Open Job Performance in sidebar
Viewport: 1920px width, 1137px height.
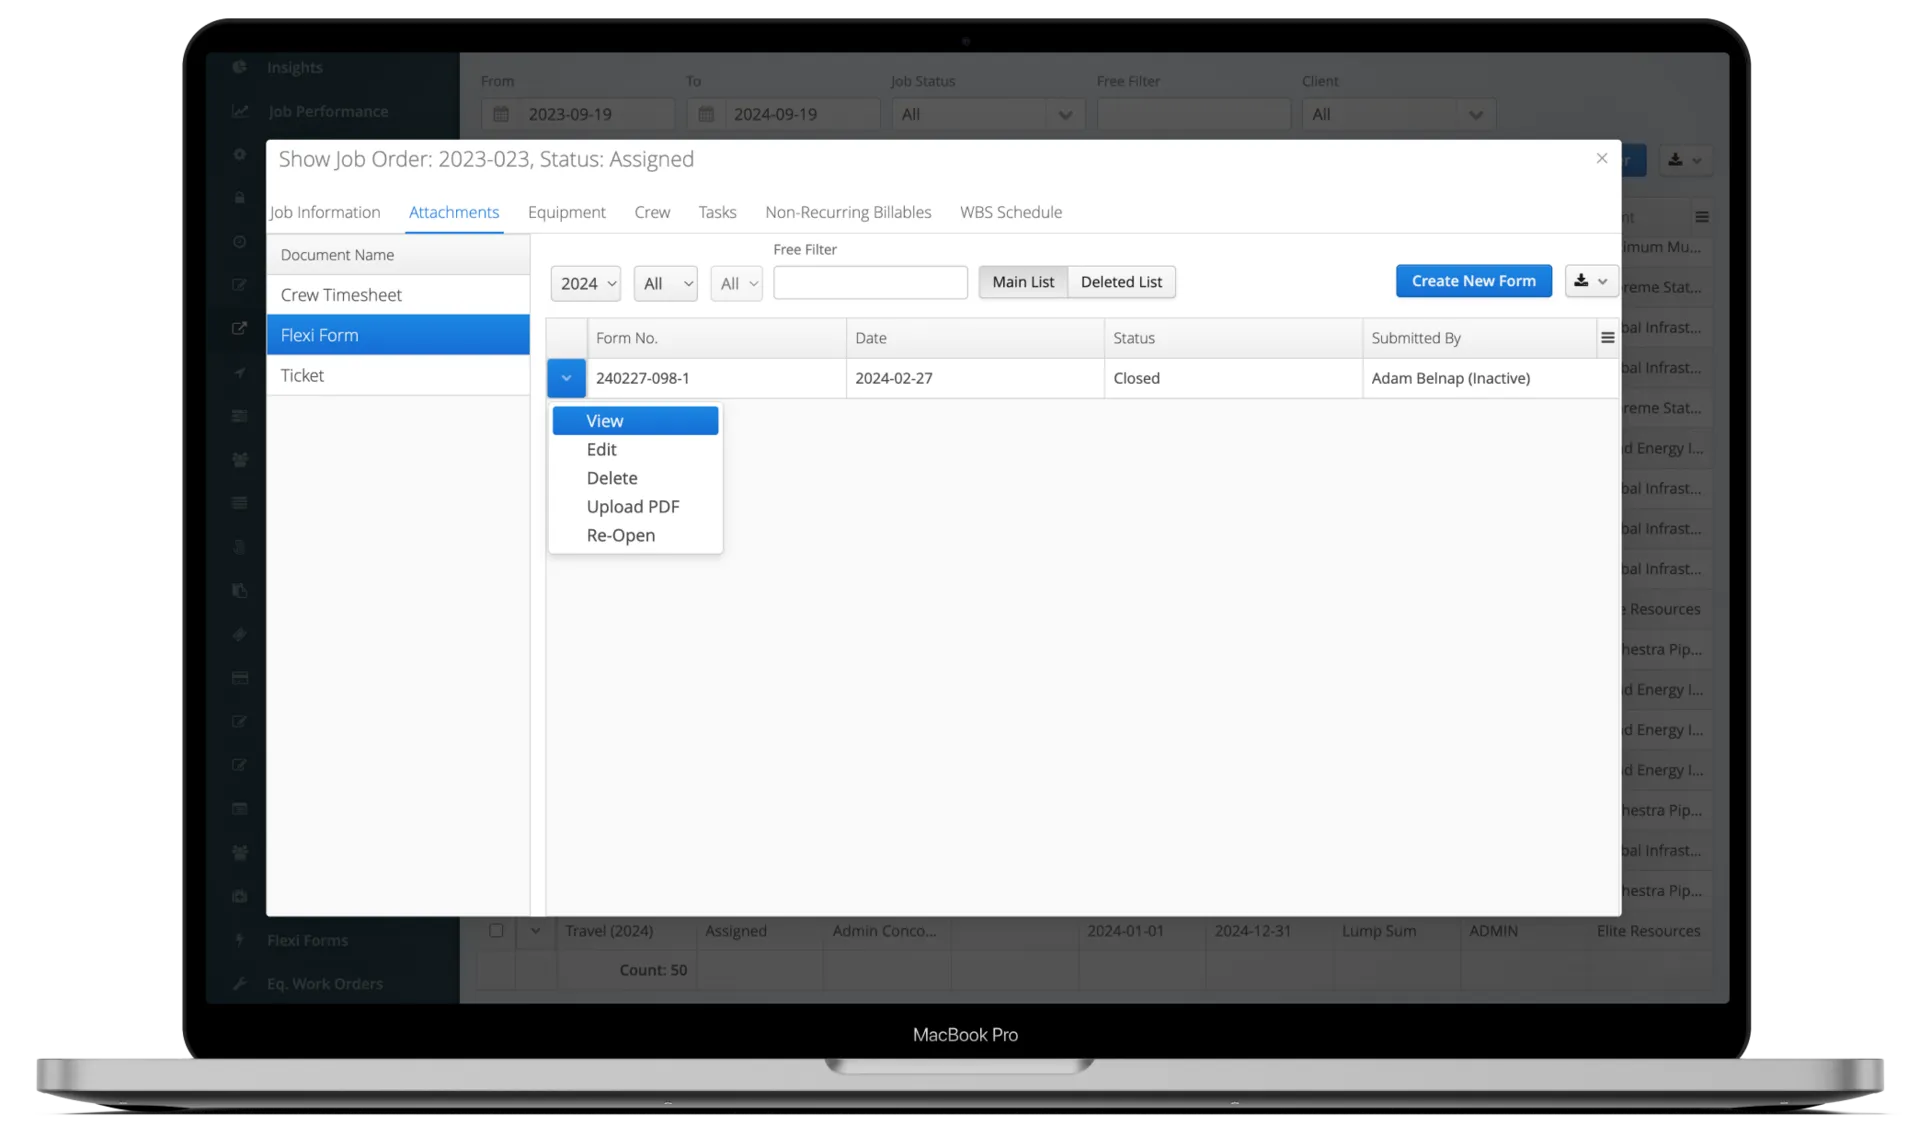click(328, 111)
